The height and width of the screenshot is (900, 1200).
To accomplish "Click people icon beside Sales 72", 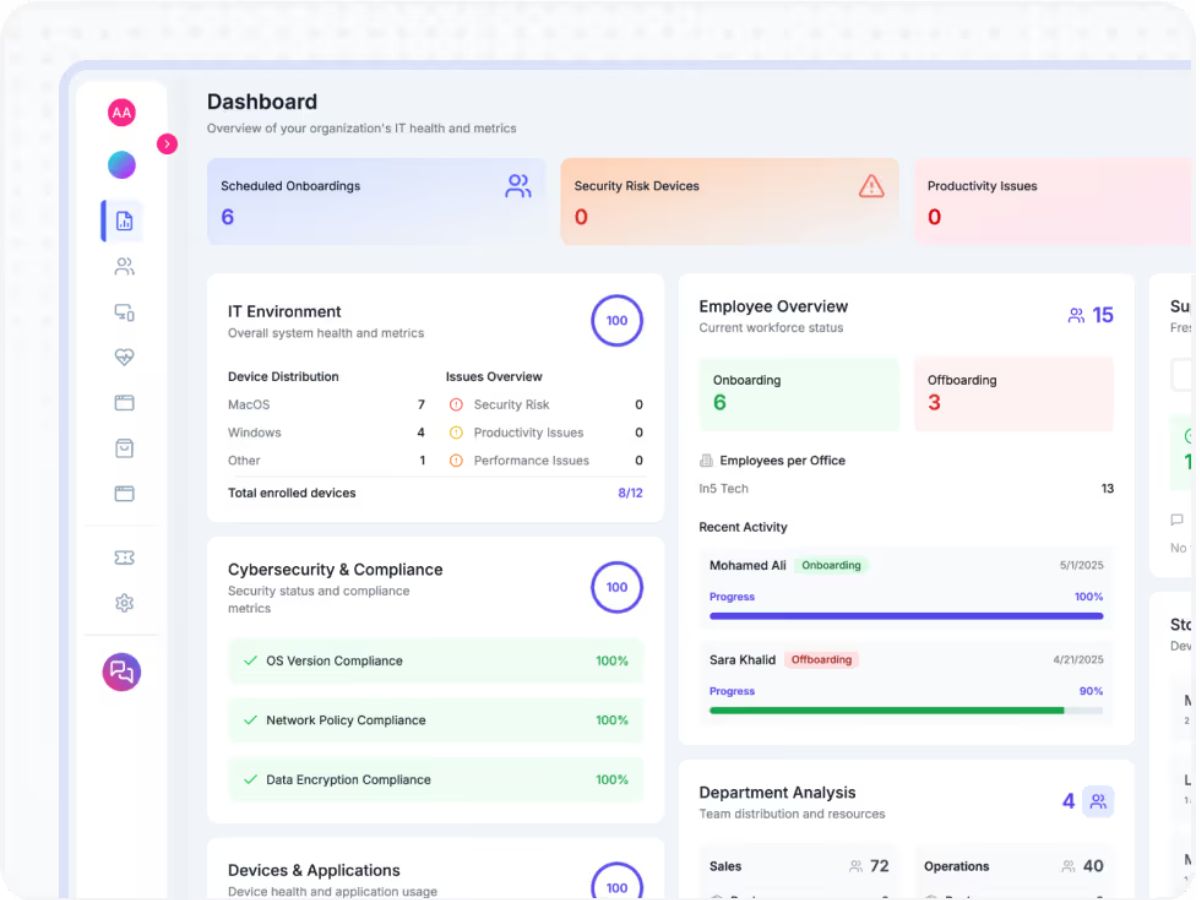I will [x=856, y=867].
